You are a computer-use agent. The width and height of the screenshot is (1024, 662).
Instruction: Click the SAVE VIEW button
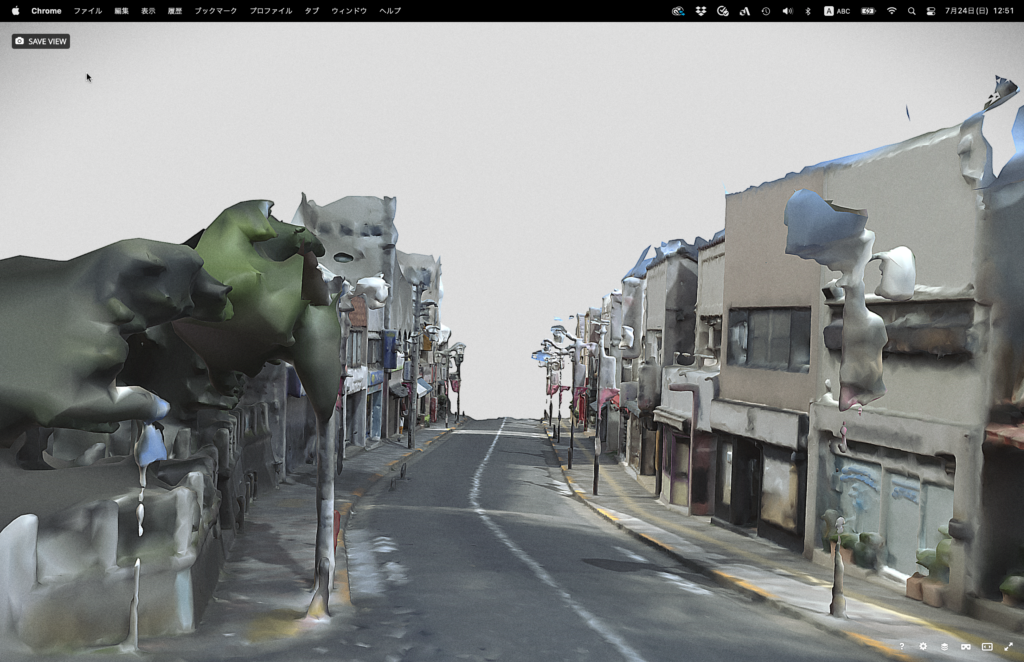41,41
